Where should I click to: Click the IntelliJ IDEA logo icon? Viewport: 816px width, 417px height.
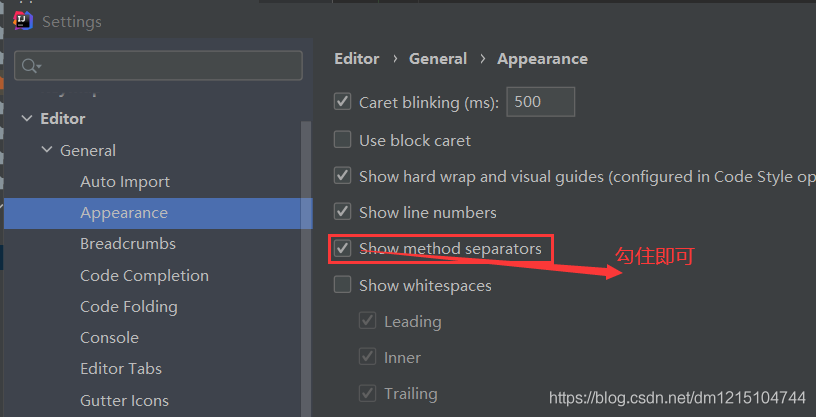click(x=23, y=21)
